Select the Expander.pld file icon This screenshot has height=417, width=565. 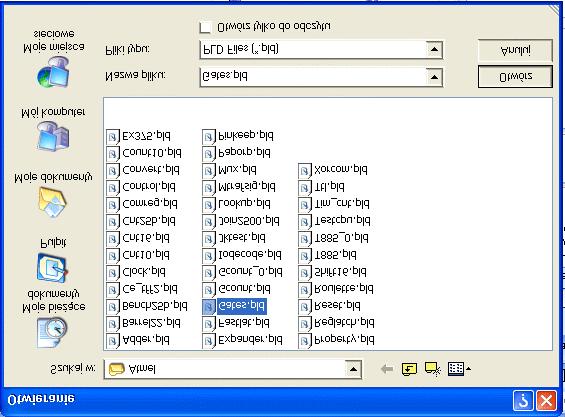click(x=209, y=341)
